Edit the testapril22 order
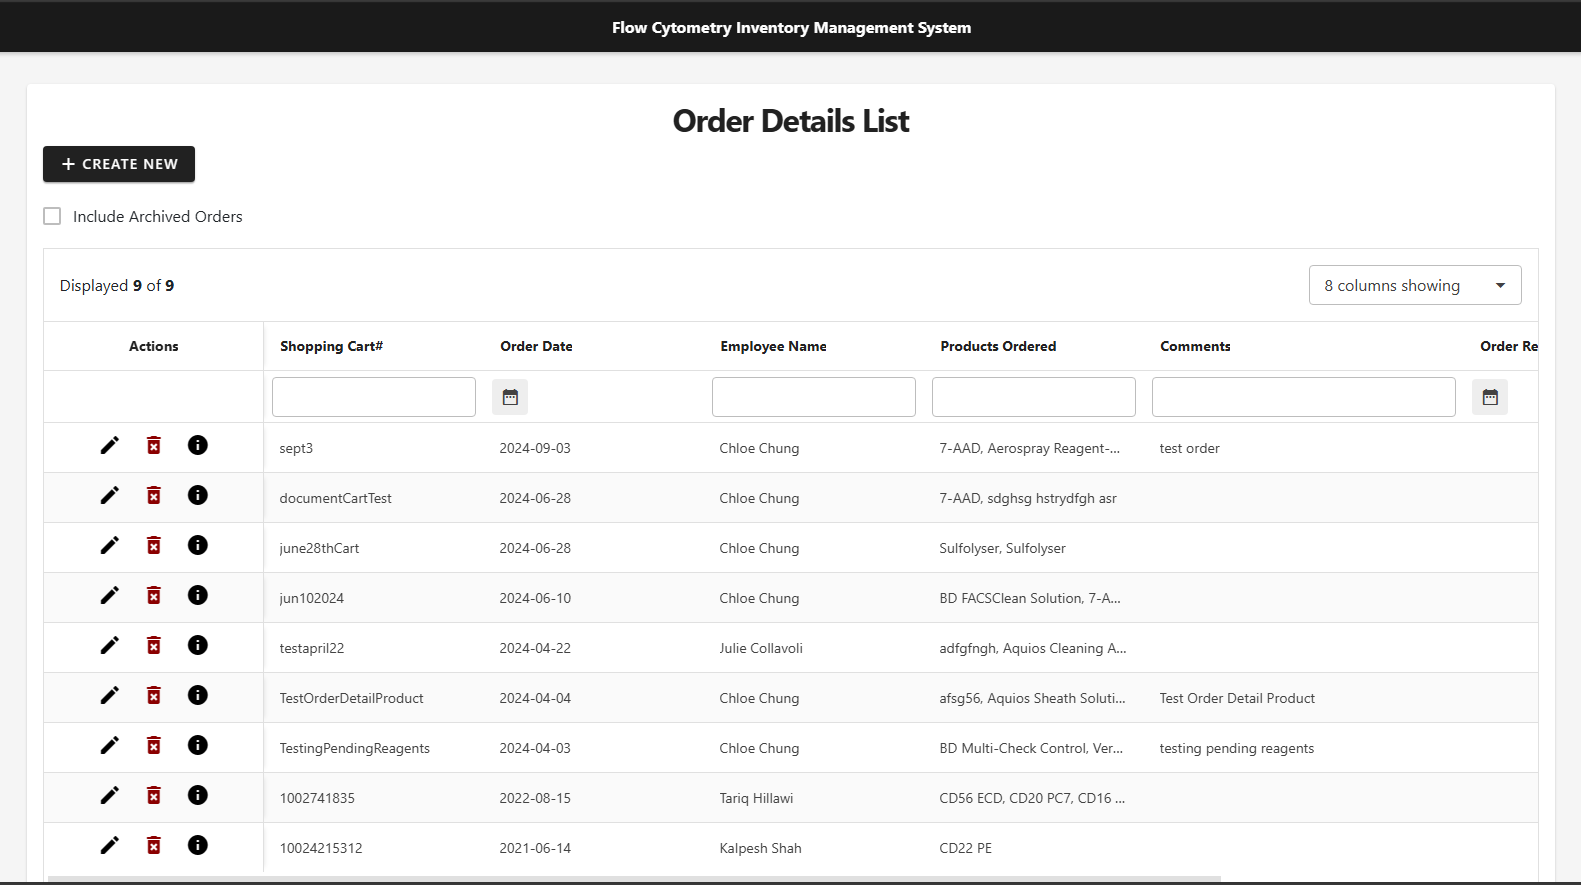This screenshot has height=885, width=1581. click(110, 645)
